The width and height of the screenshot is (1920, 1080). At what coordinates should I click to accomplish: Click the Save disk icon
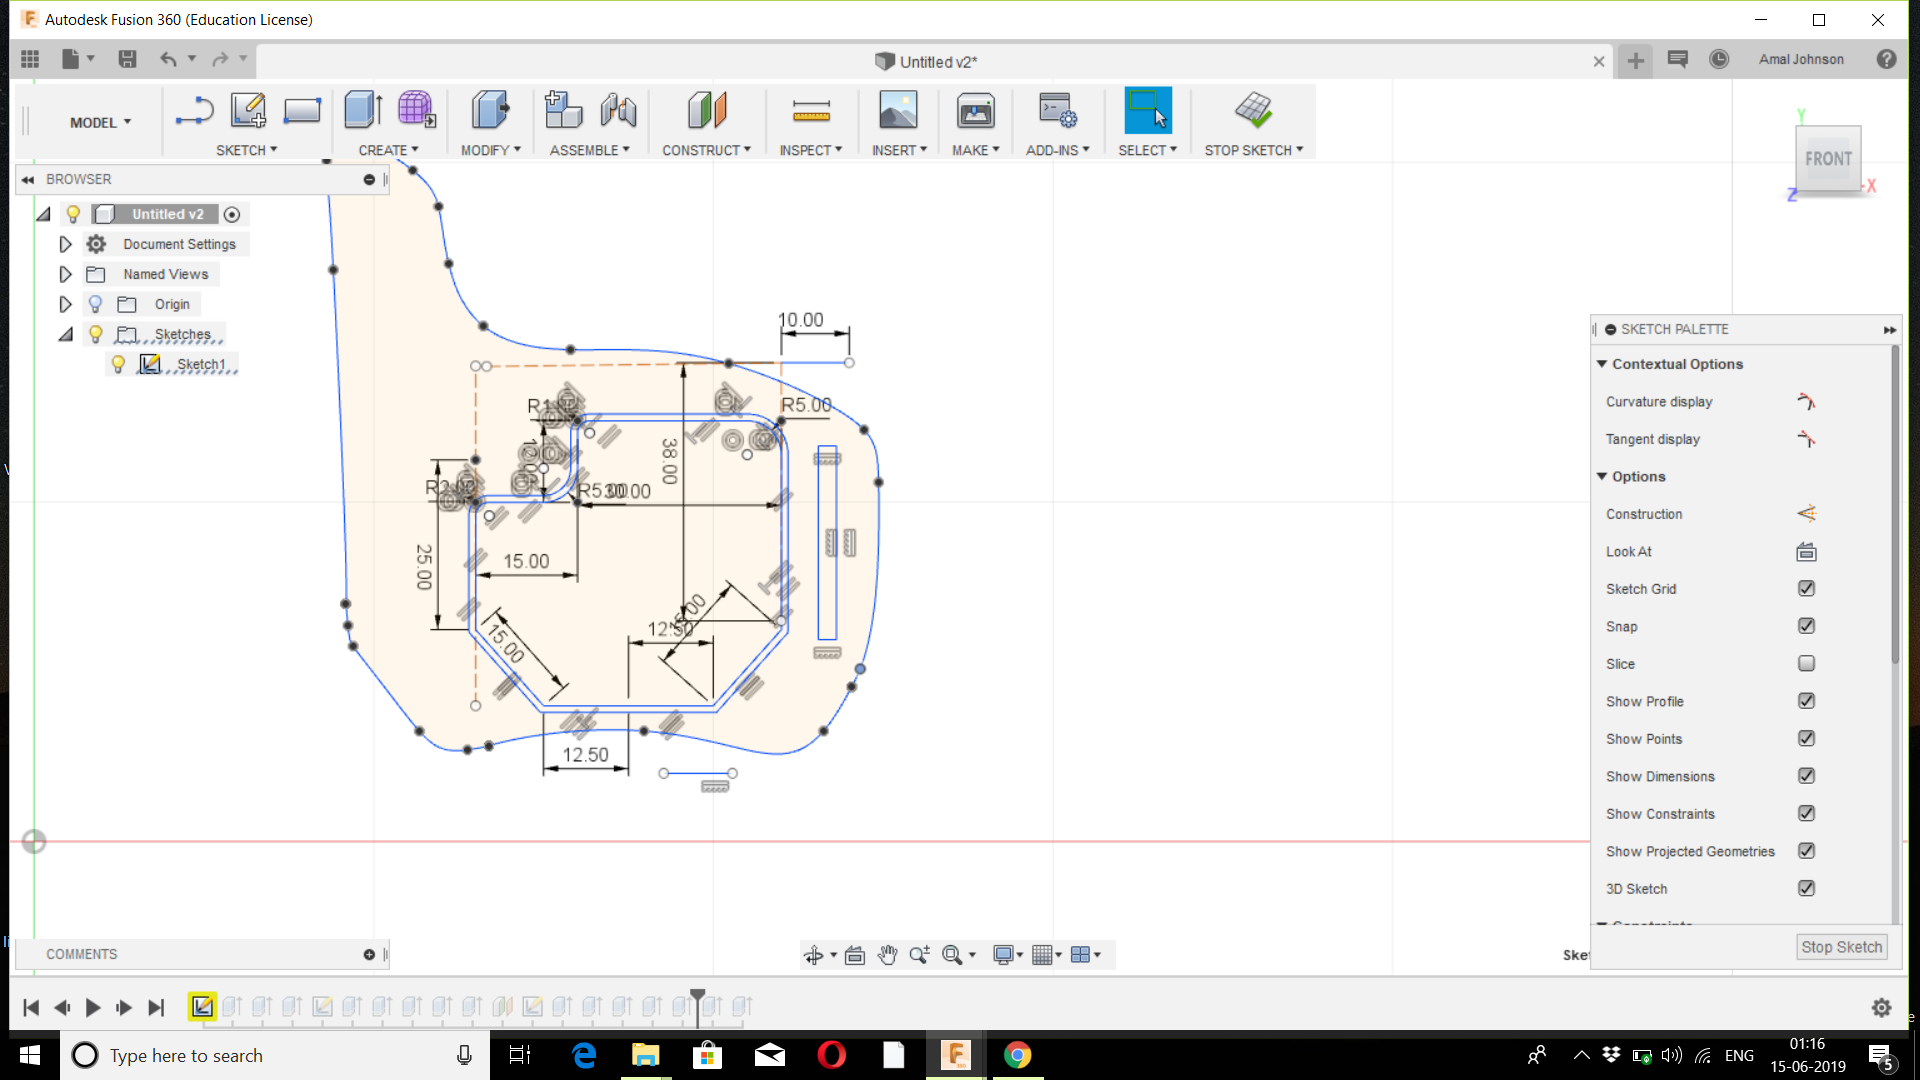click(127, 60)
